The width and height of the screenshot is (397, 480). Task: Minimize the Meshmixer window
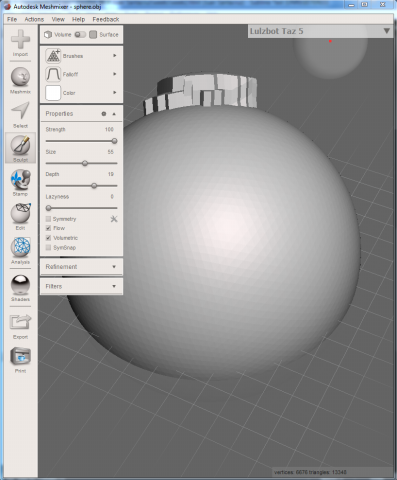pos(351,5)
